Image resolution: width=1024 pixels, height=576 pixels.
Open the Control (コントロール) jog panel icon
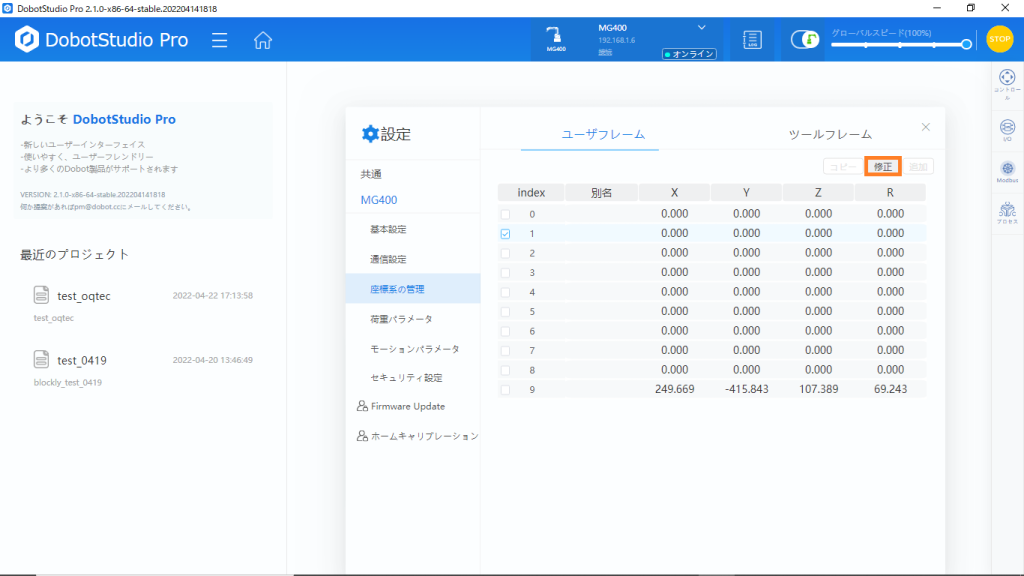(x=1006, y=81)
